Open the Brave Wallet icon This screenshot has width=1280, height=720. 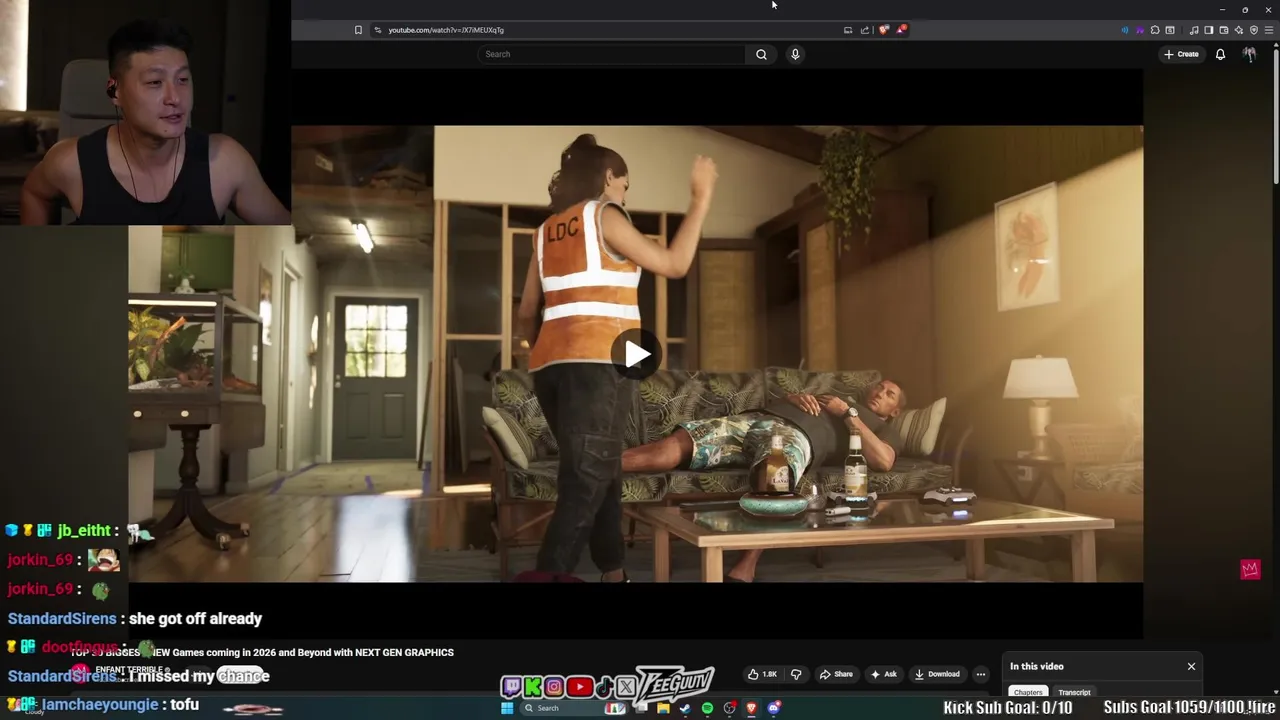(1224, 30)
